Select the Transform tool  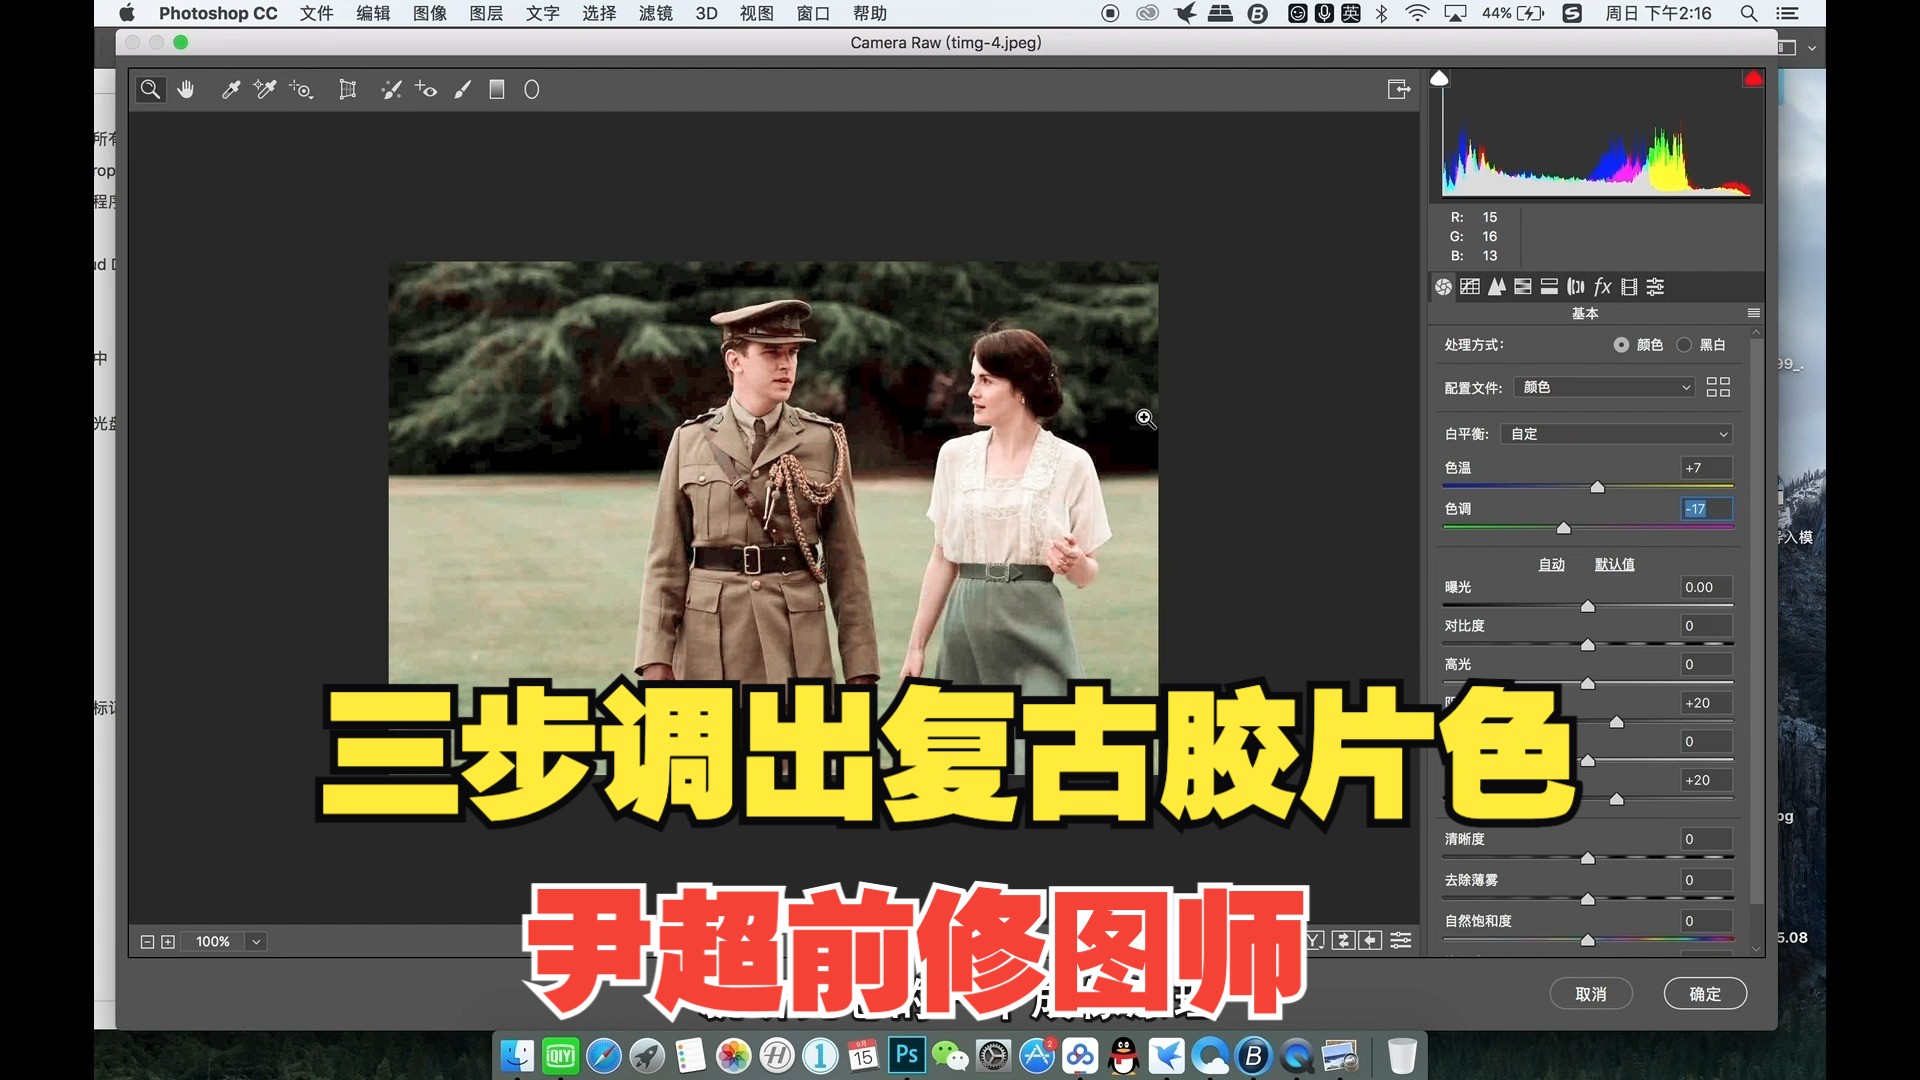pyautogui.click(x=347, y=90)
